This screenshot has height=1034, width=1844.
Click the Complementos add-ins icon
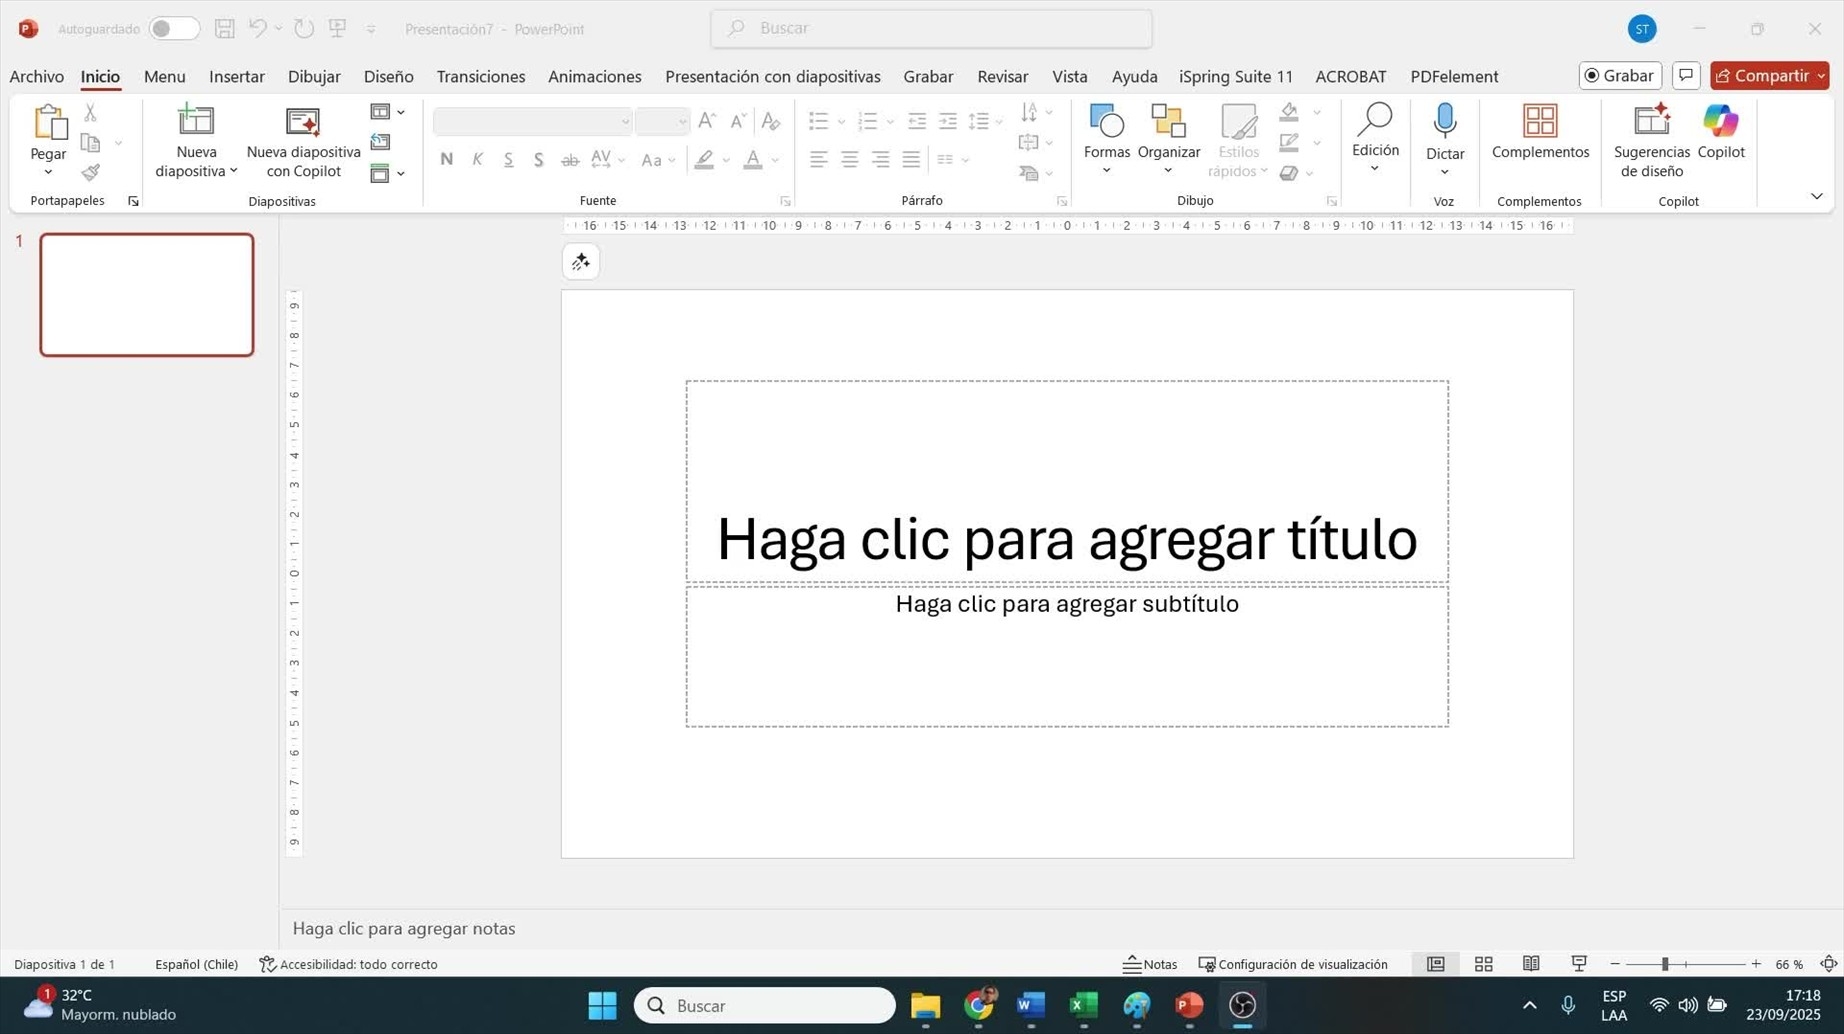click(1539, 122)
